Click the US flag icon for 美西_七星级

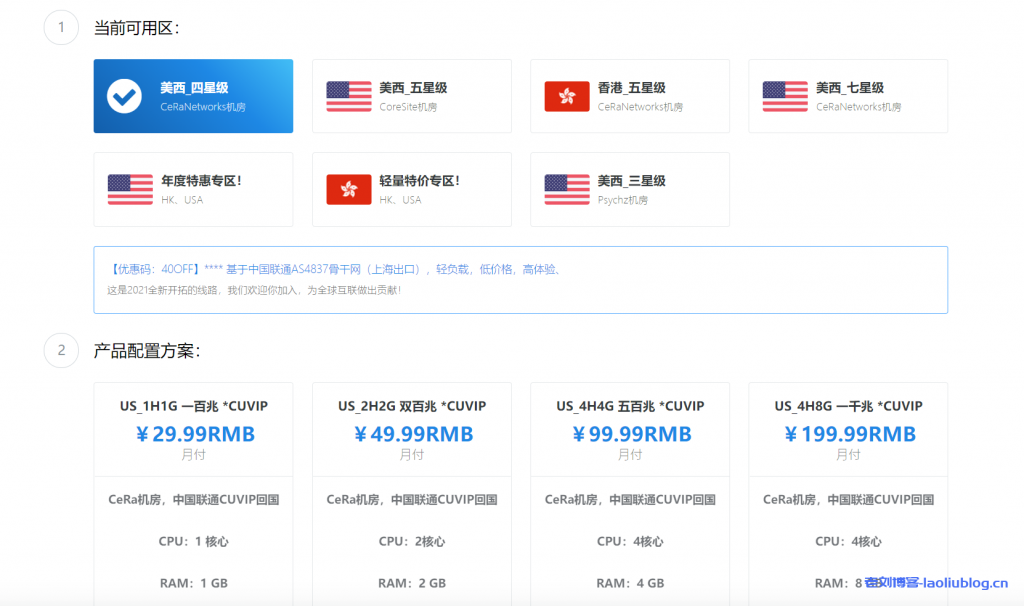pyautogui.click(x=784, y=96)
